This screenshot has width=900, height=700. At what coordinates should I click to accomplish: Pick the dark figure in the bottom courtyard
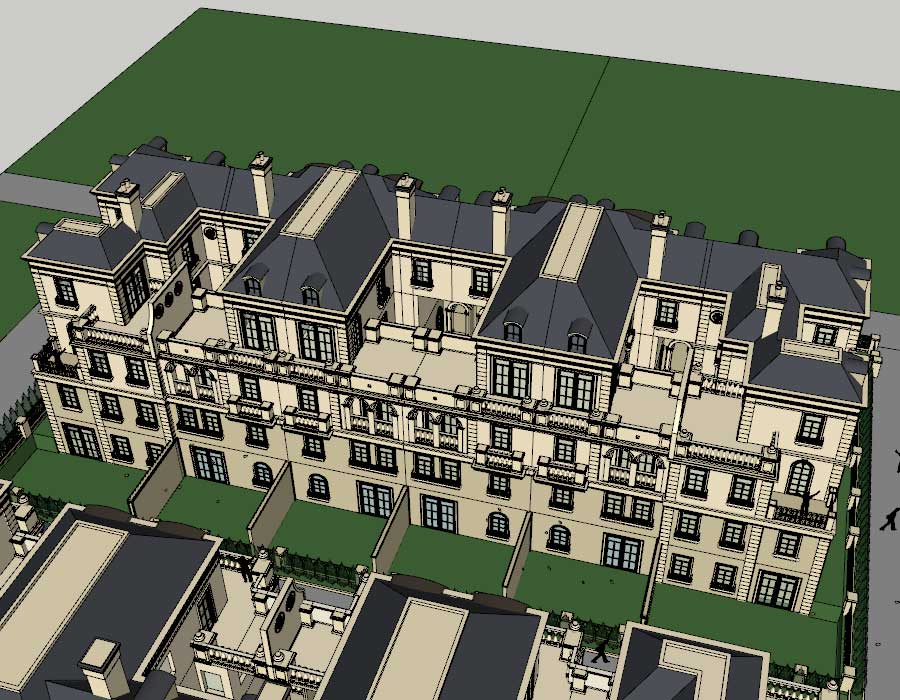pos(601,652)
